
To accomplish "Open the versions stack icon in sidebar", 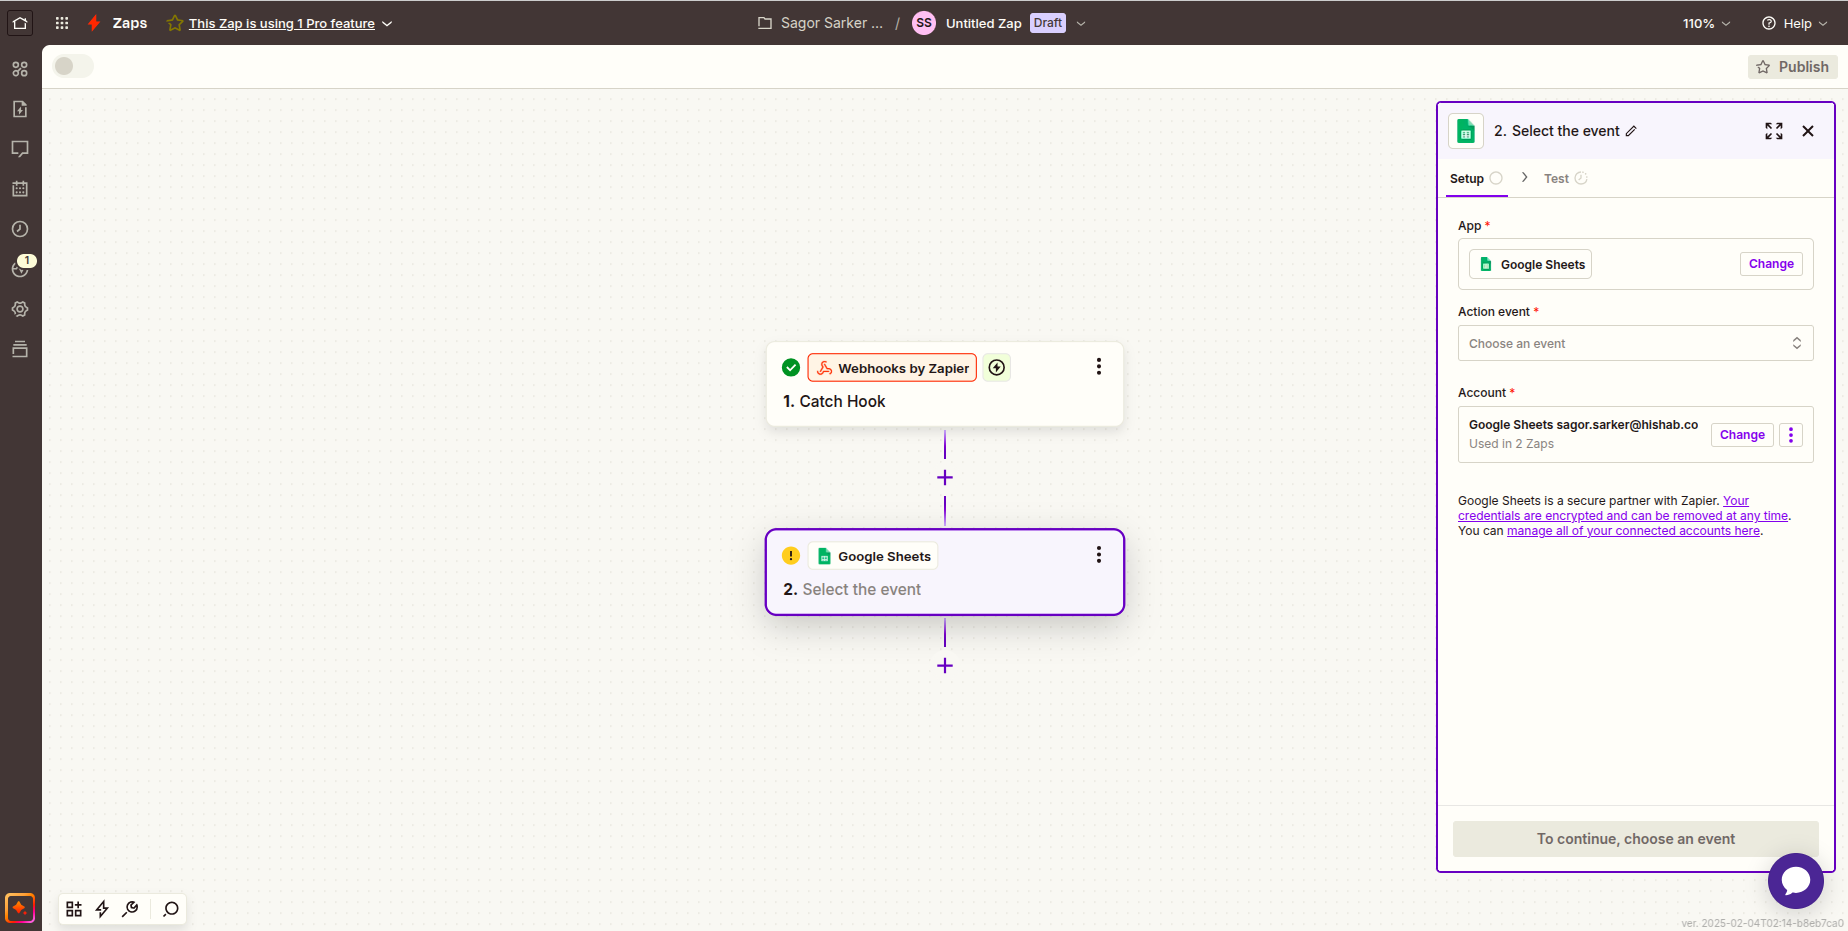I will [20, 349].
